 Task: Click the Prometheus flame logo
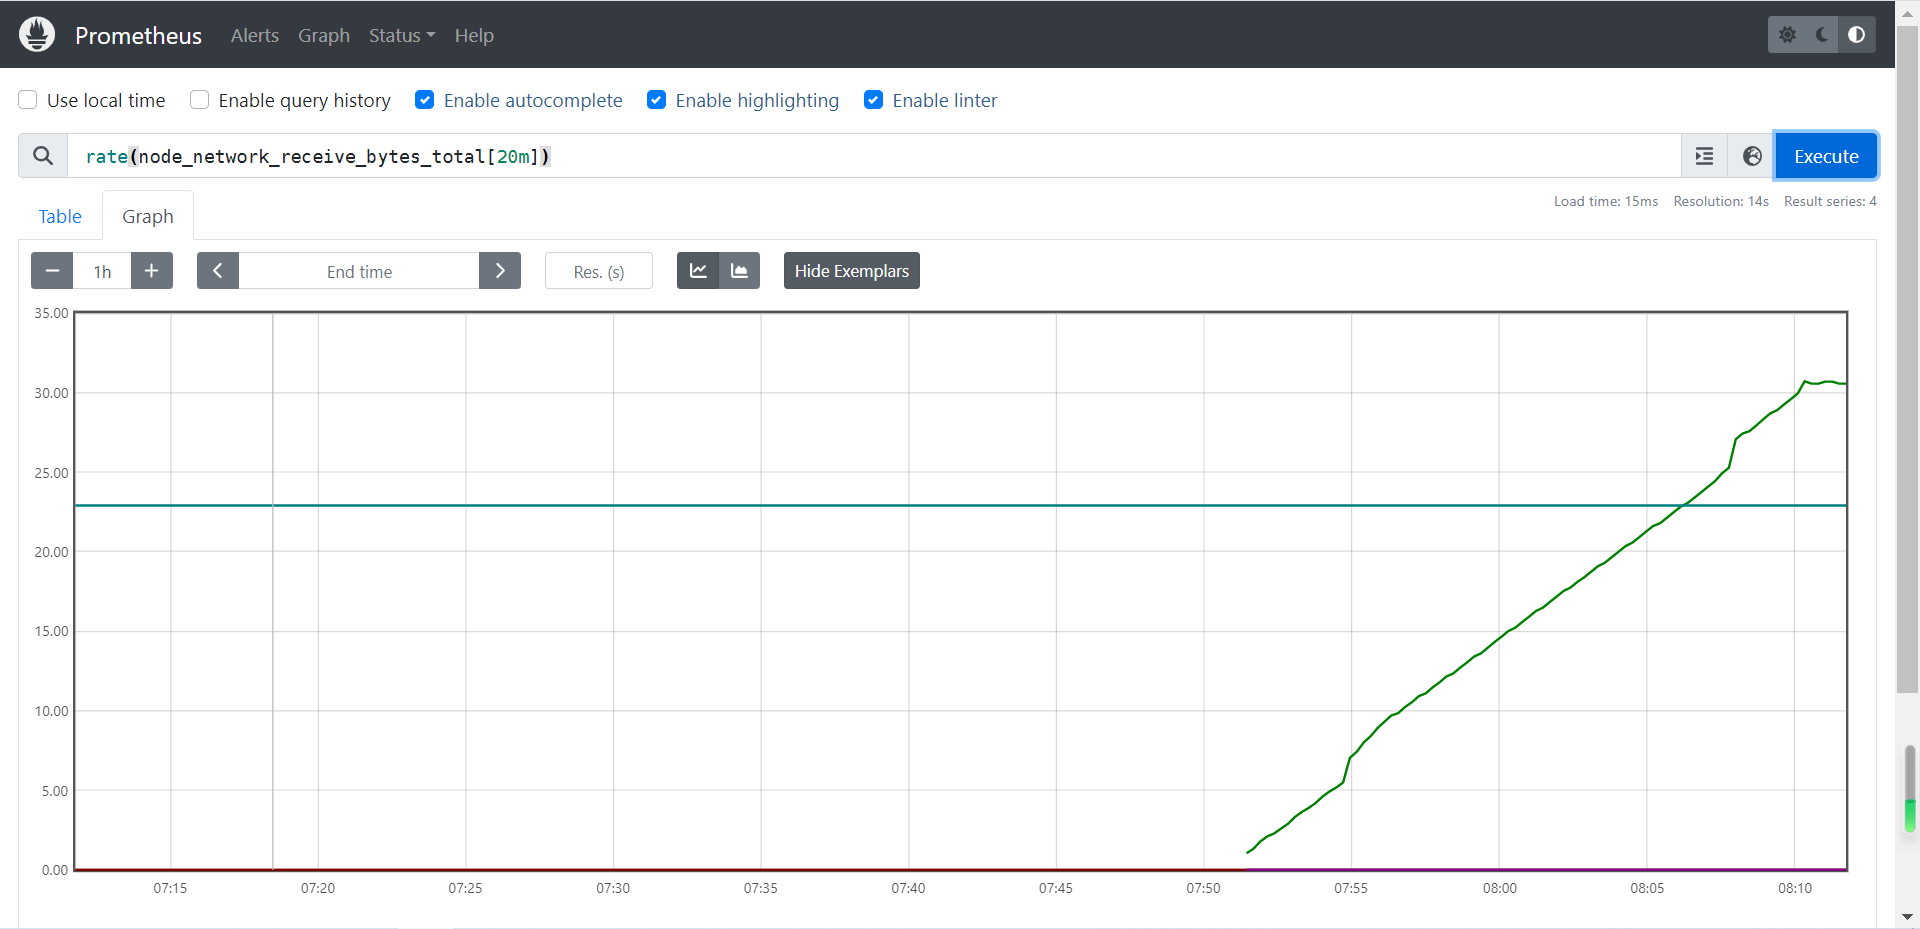37,35
